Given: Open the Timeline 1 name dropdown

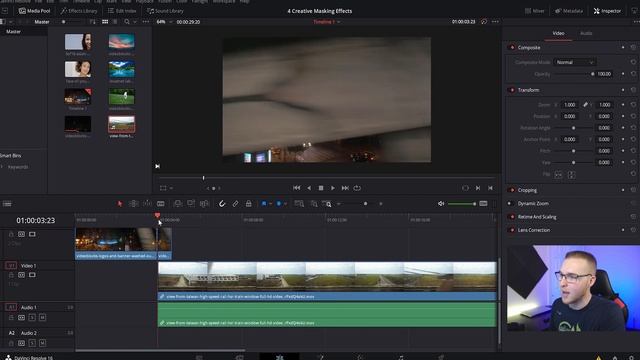Looking at the screenshot, I should [x=327, y=22].
